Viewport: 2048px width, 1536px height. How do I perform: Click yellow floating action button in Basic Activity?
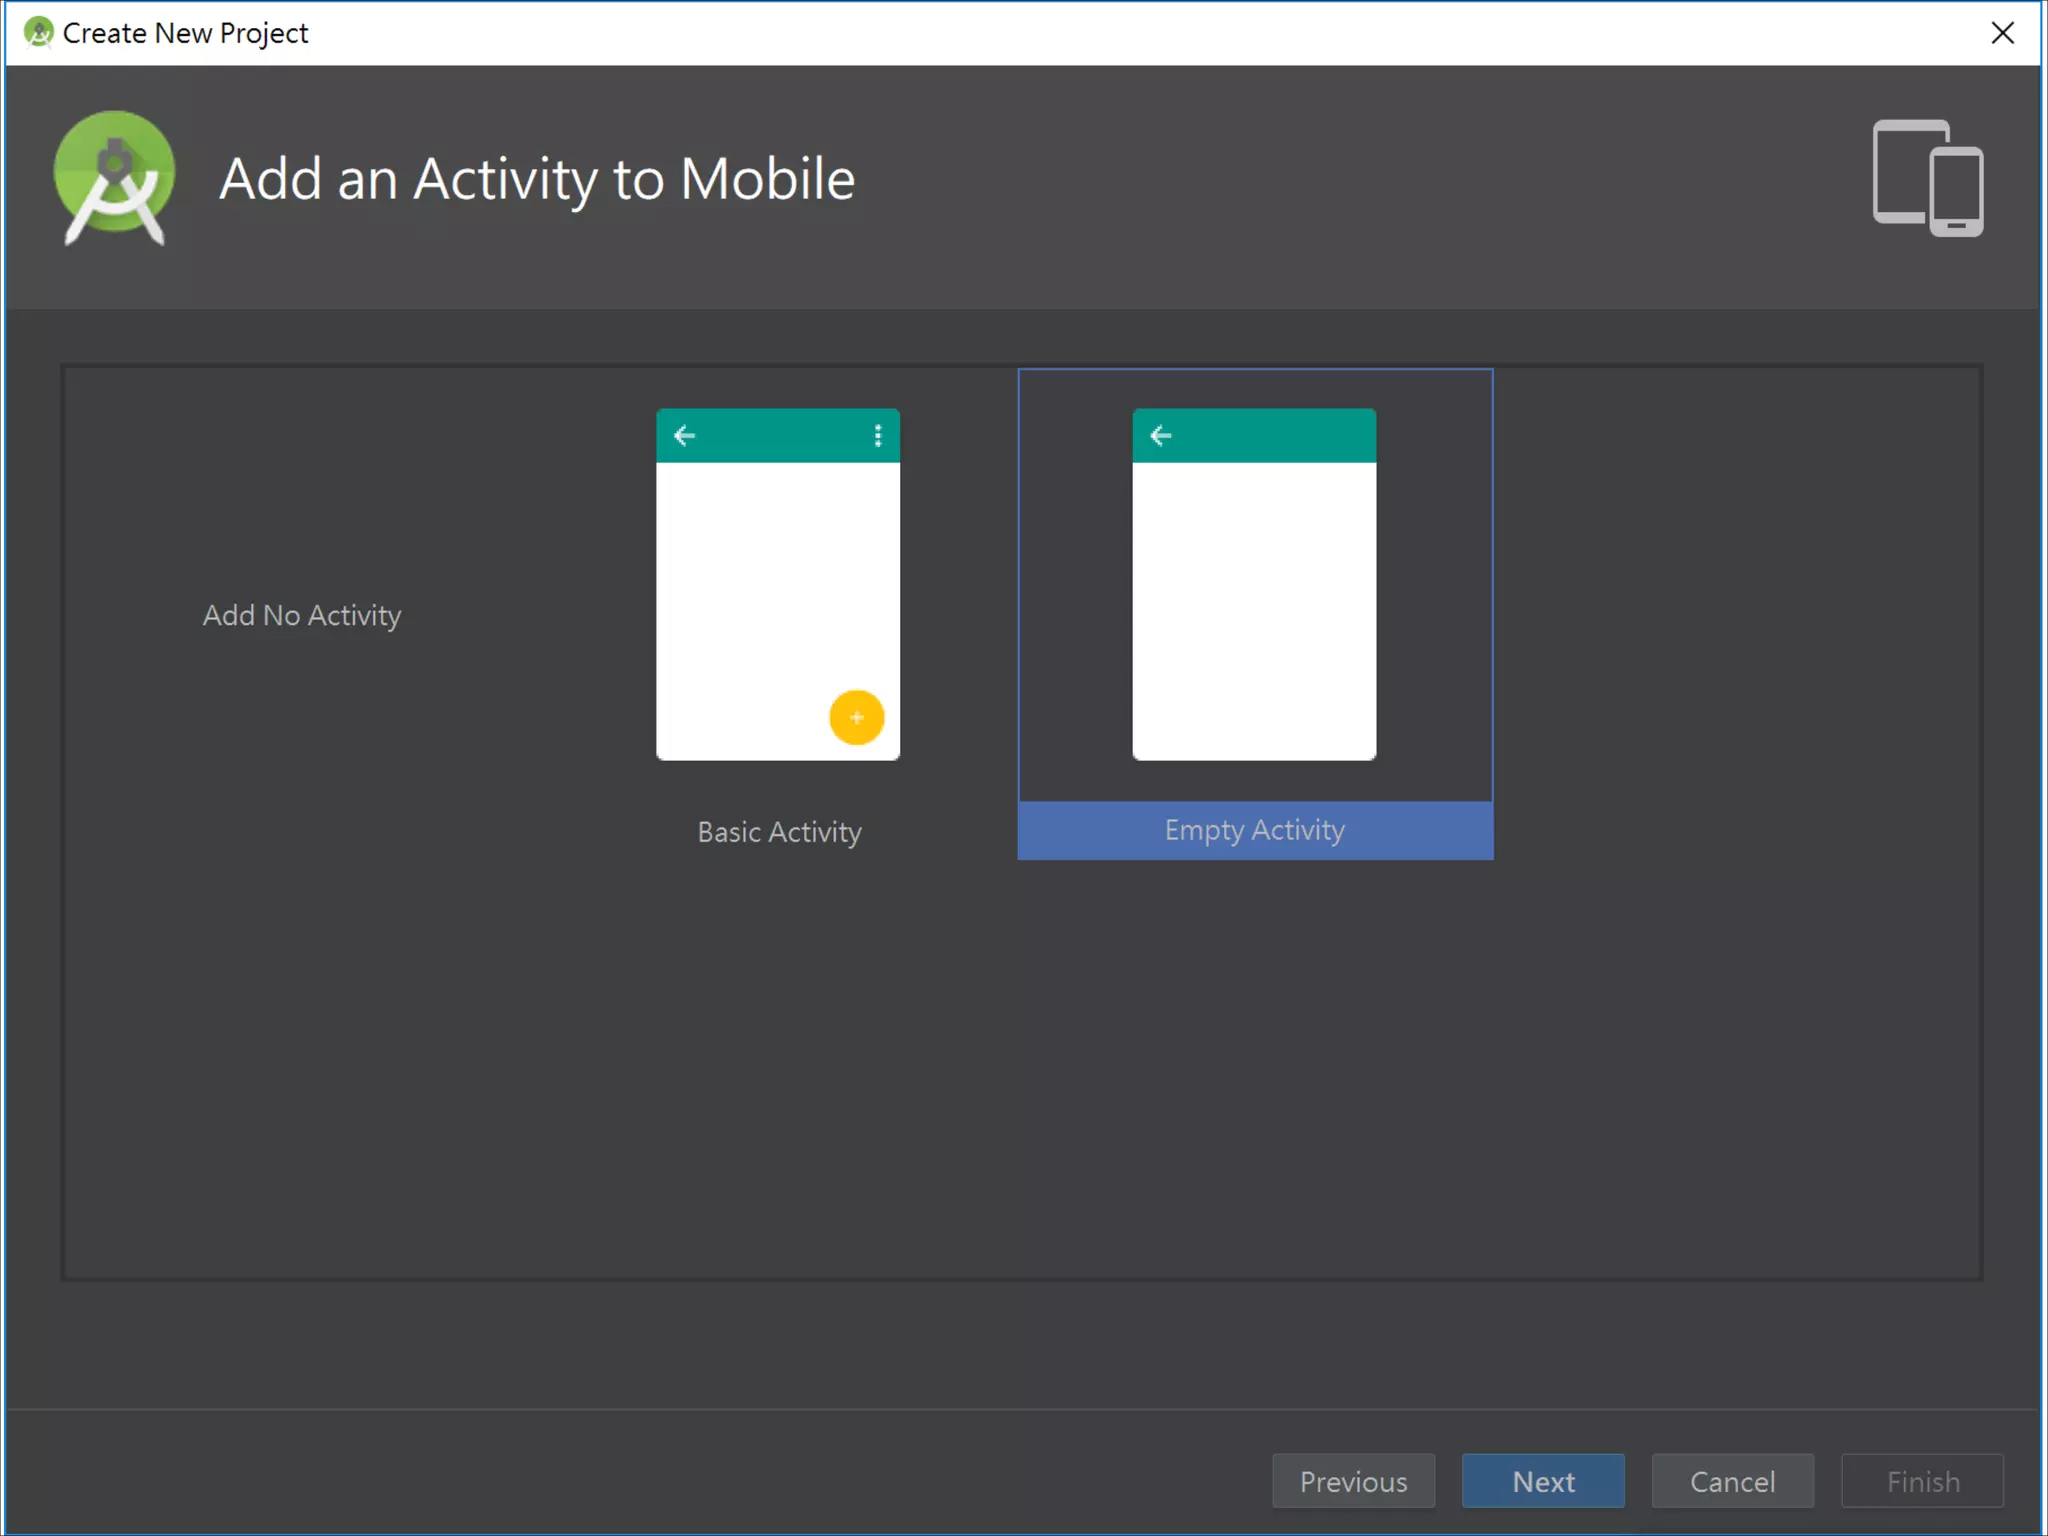pos(856,717)
